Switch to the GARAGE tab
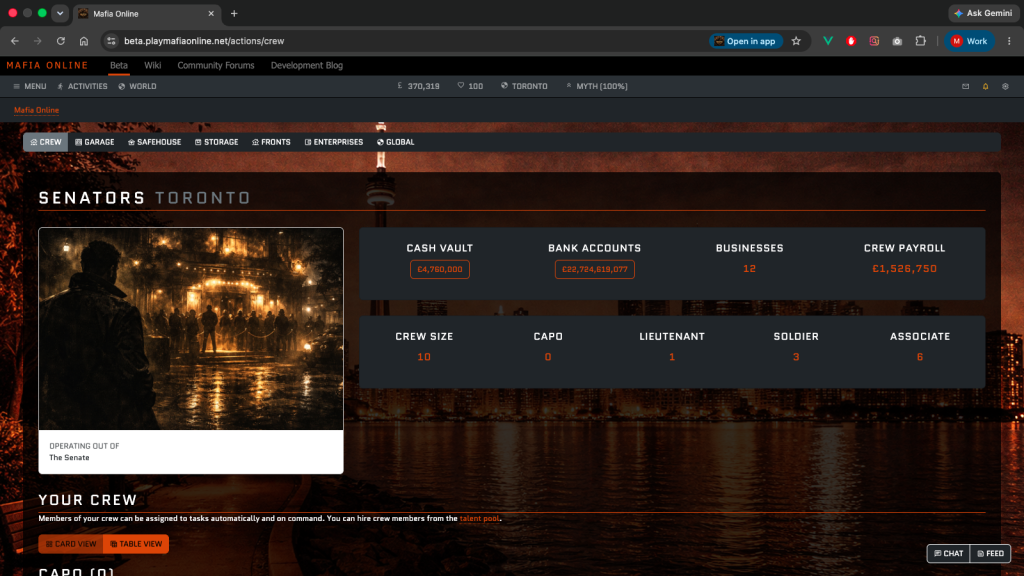This screenshot has width=1024, height=576. tap(95, 142)
